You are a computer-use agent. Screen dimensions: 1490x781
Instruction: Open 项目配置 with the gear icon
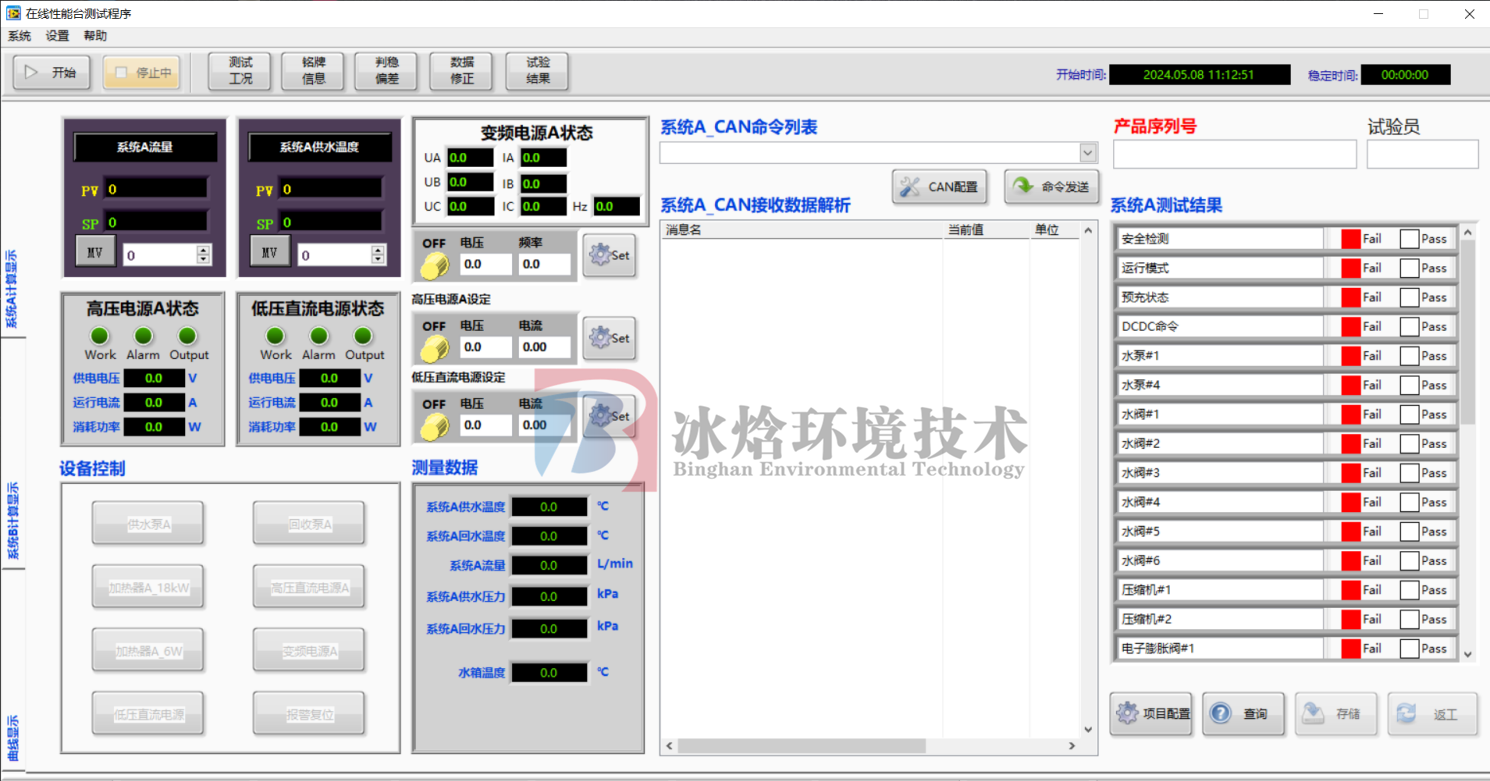click(x=1151, y=713)
